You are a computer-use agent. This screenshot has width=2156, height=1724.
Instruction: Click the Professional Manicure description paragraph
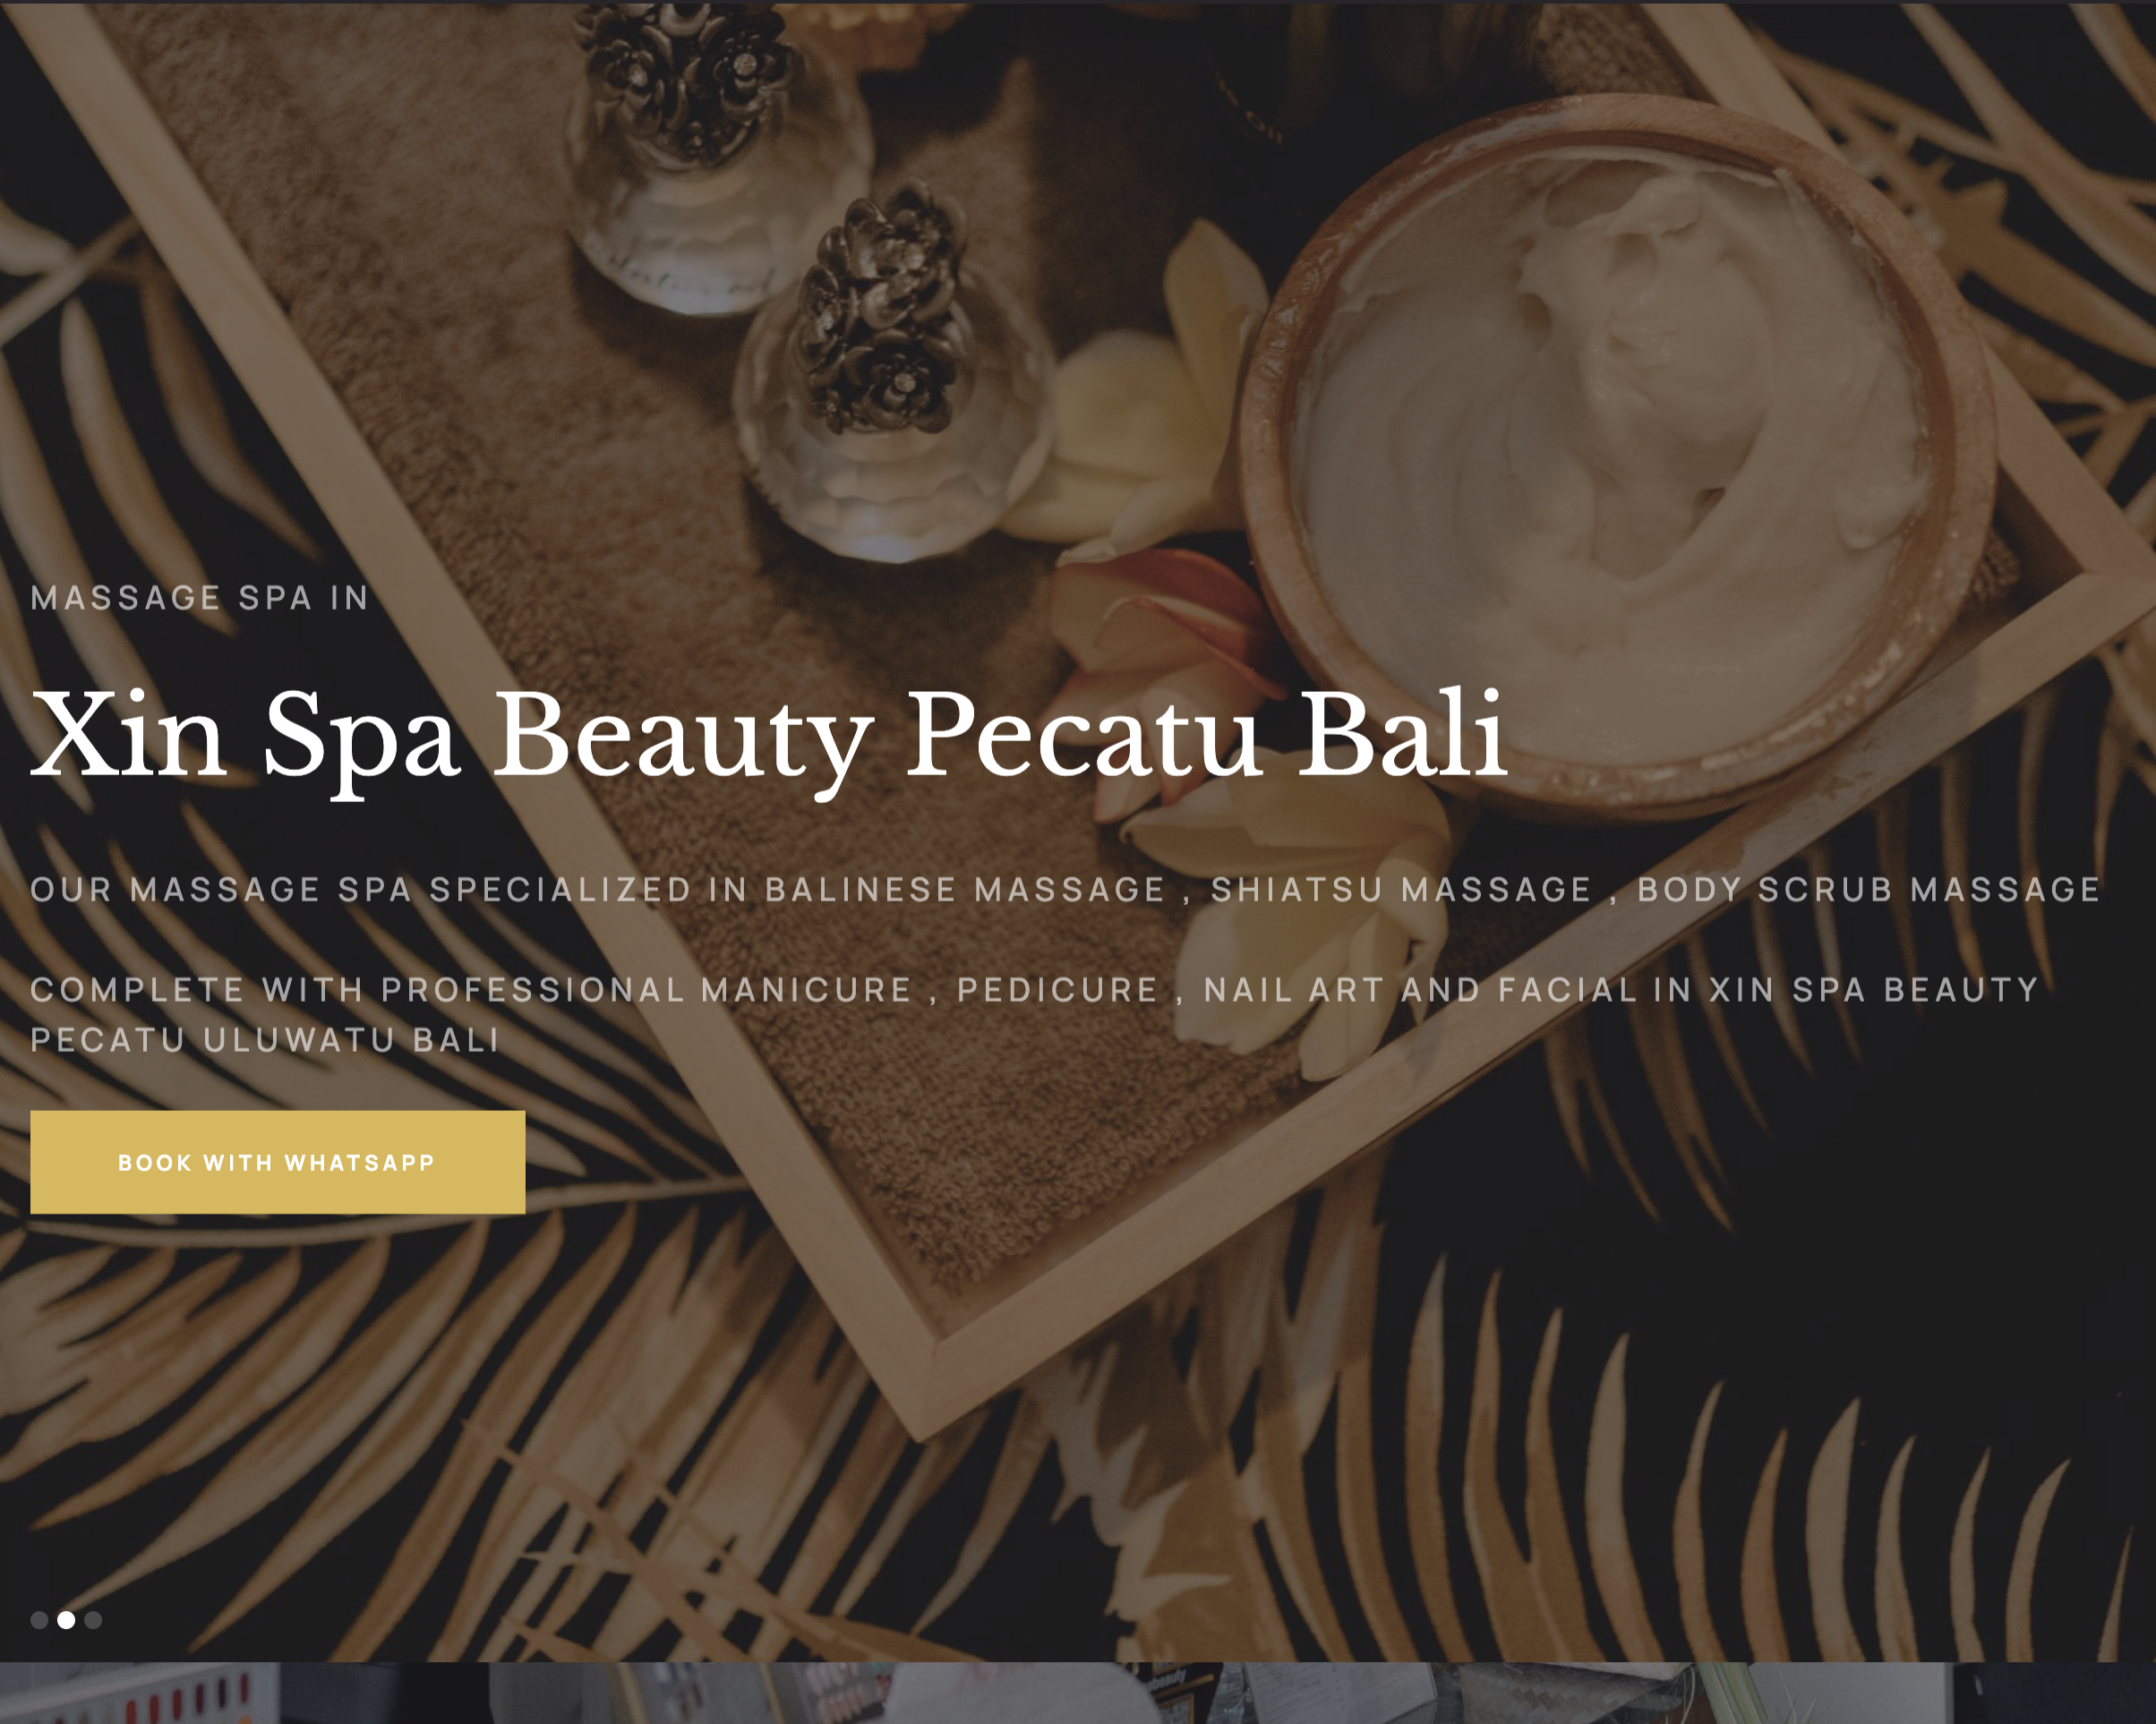click(1035, 1014)
